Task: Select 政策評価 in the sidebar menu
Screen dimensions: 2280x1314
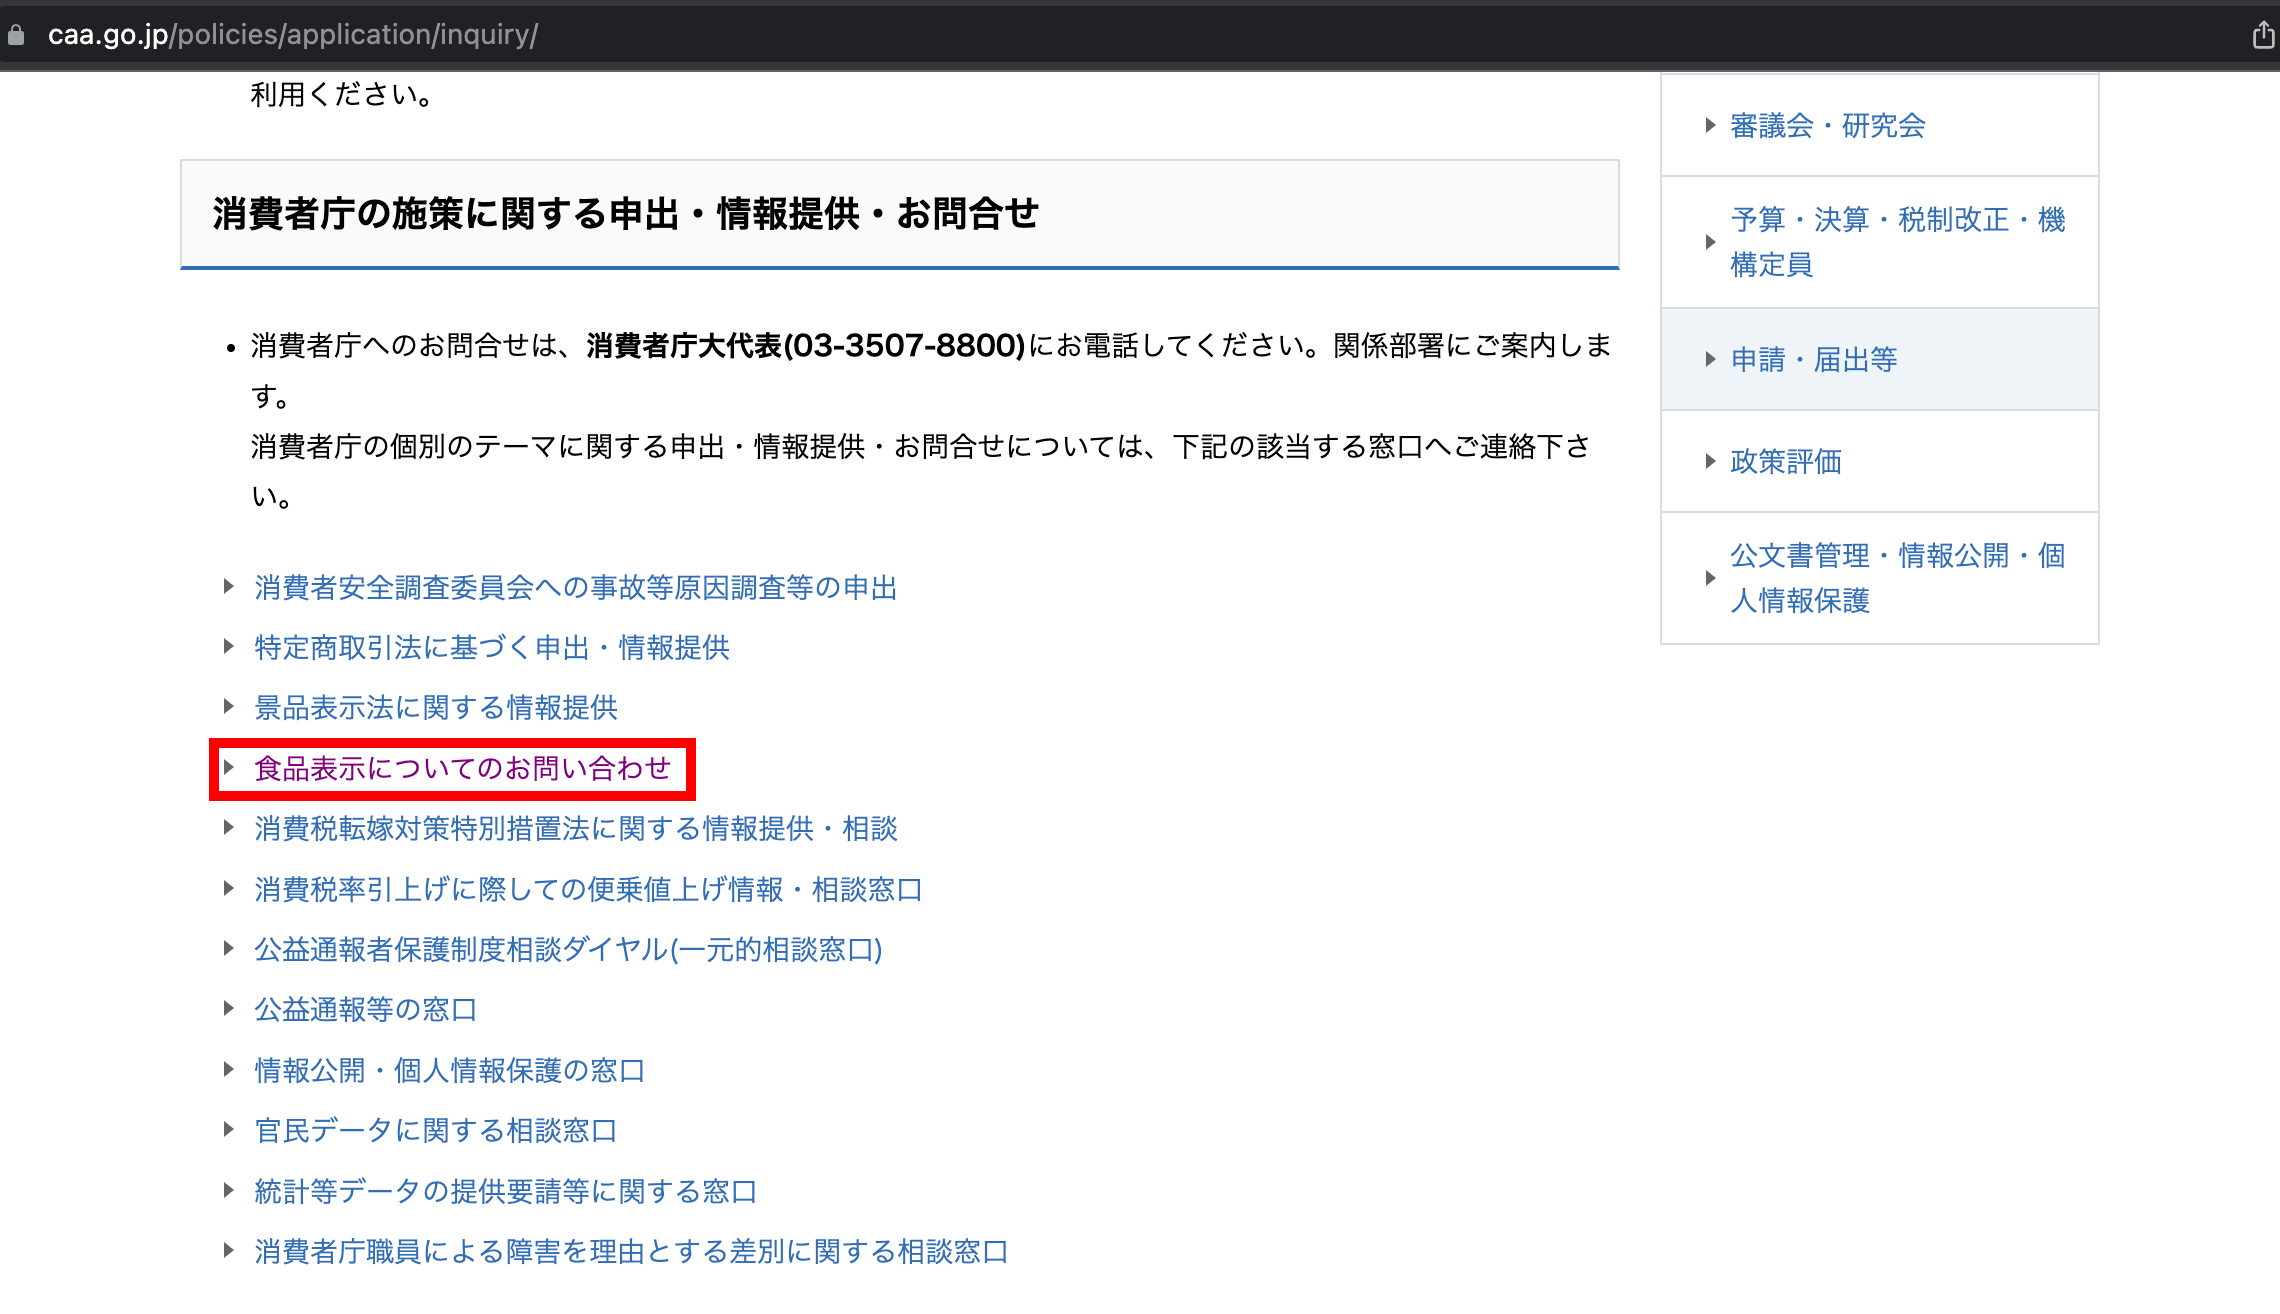Action: pos(1784,461)
